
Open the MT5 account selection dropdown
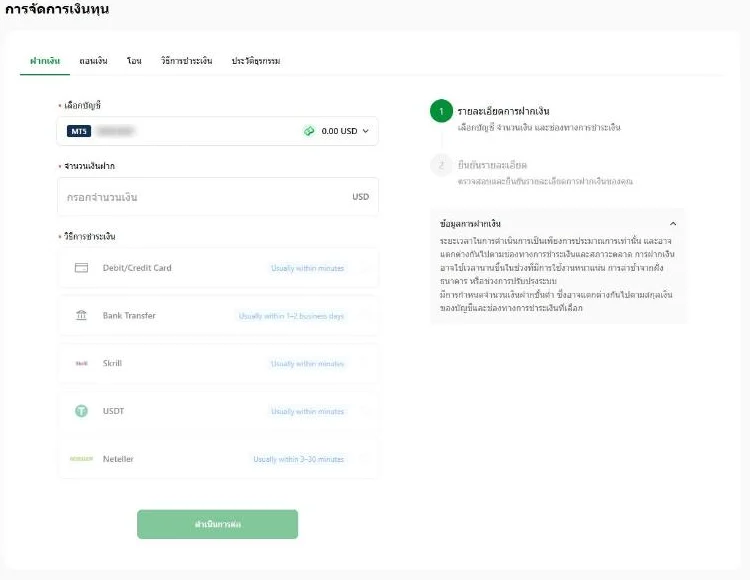click(x=218, y=131)
